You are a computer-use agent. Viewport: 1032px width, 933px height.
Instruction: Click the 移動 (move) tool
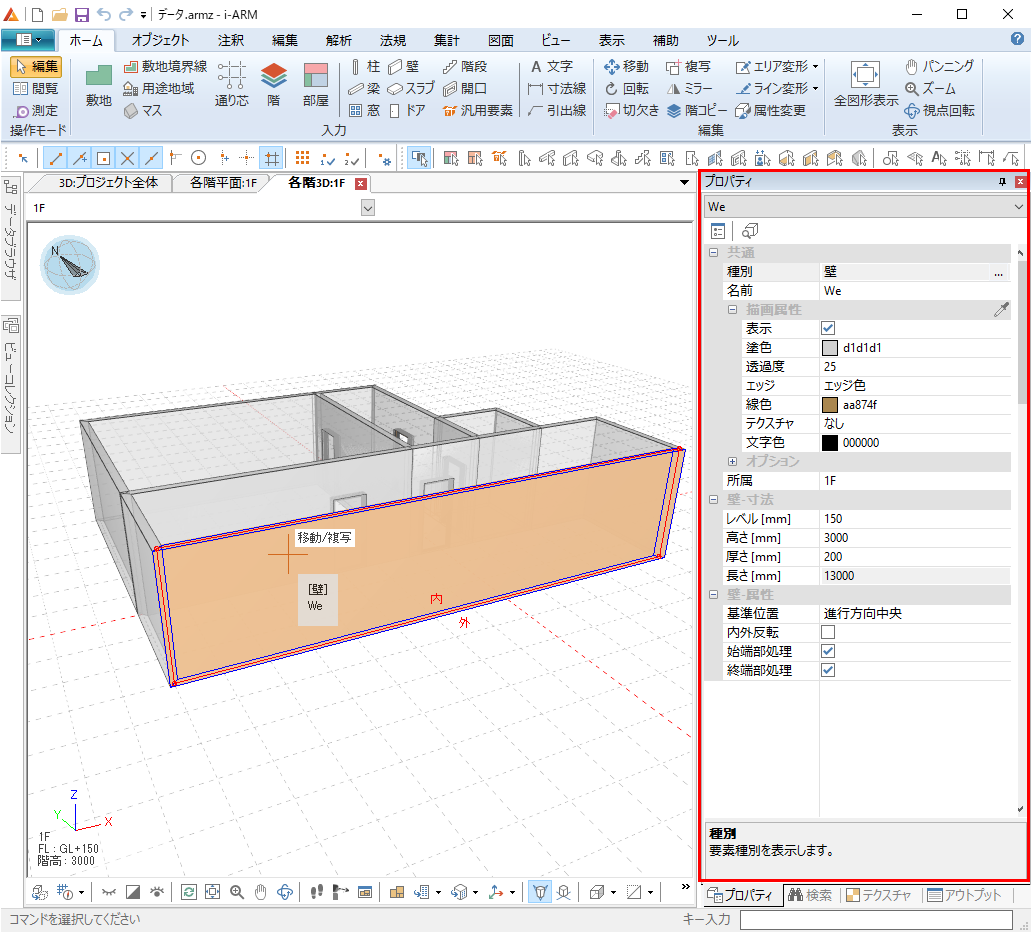[626, 66]
